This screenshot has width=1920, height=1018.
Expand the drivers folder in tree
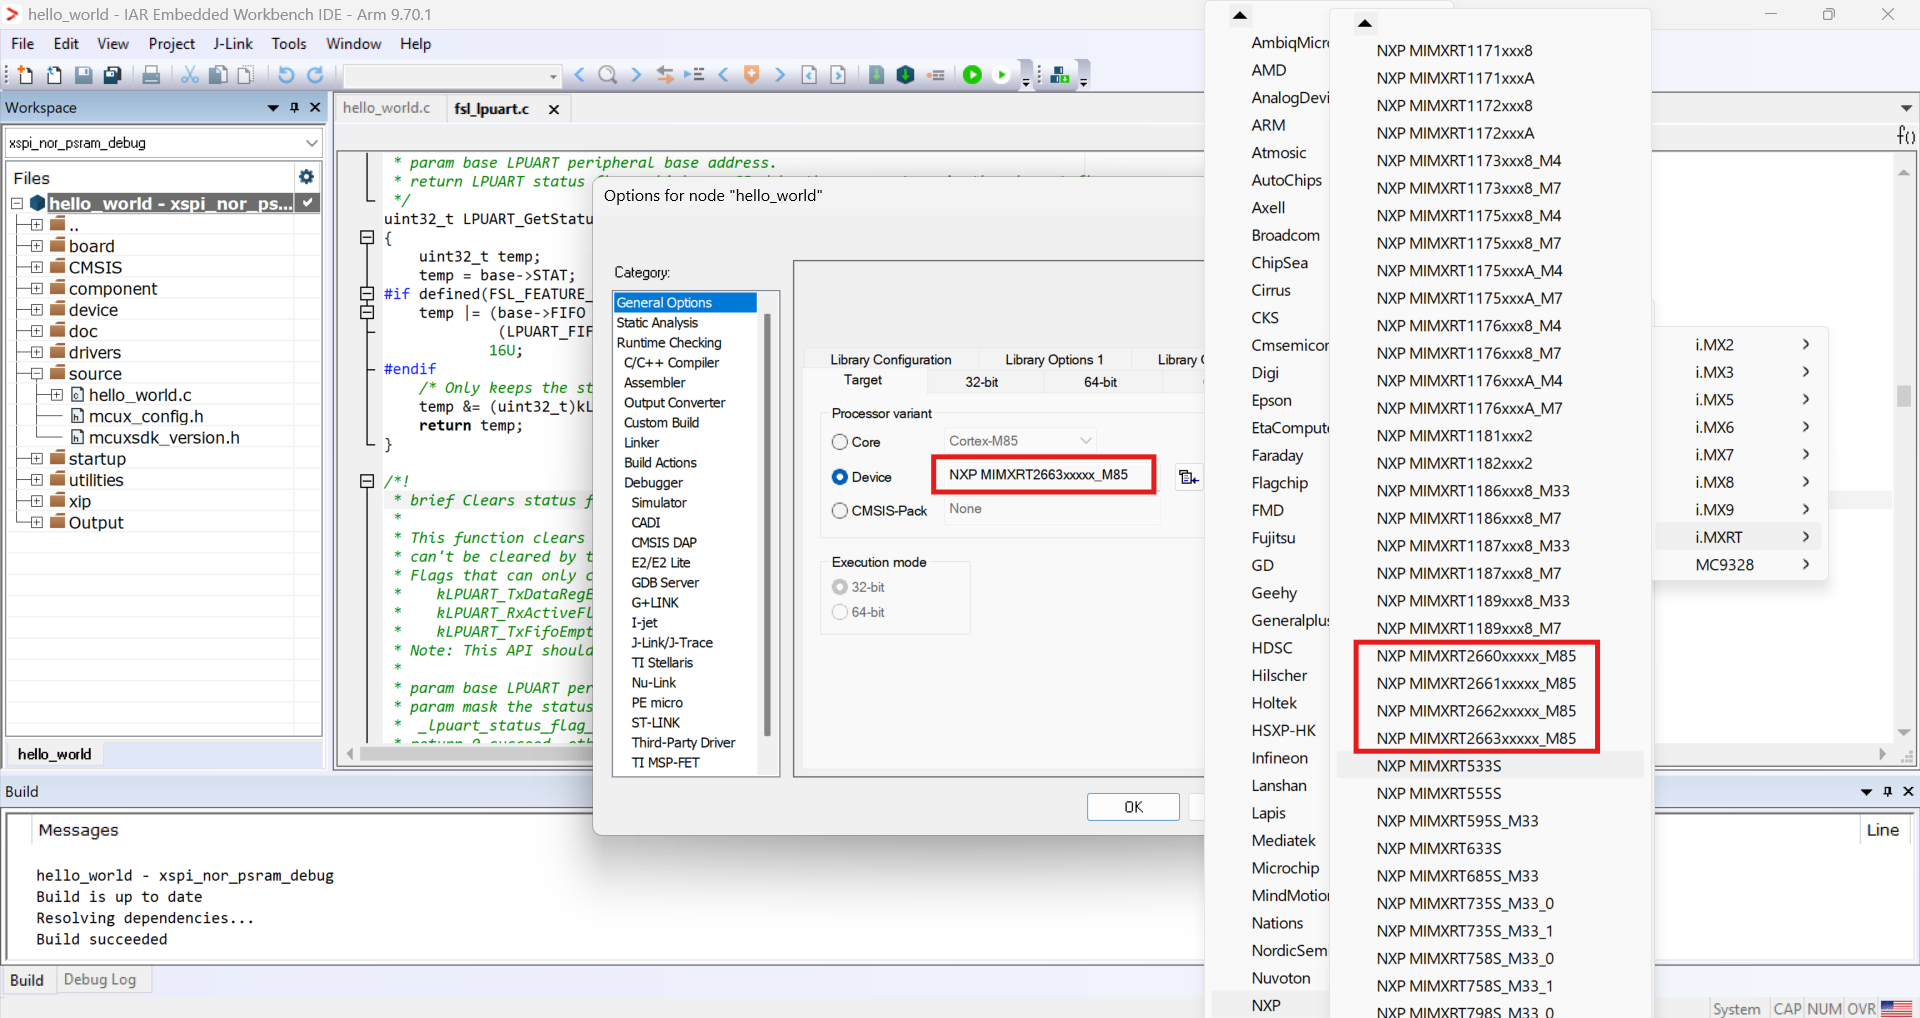37,352
